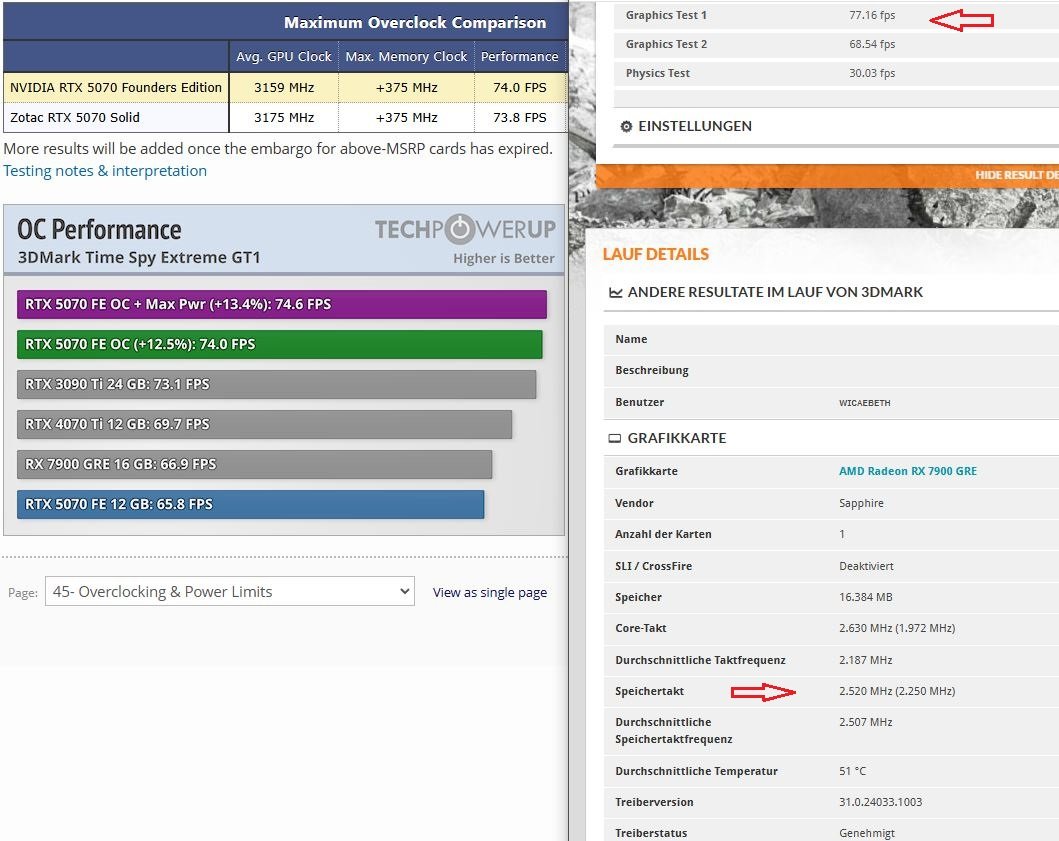The image size is (1059, 841).
Task: Click the purple RTX 5070 FE OC + Max Pwr bar
Action: (282, 304)
